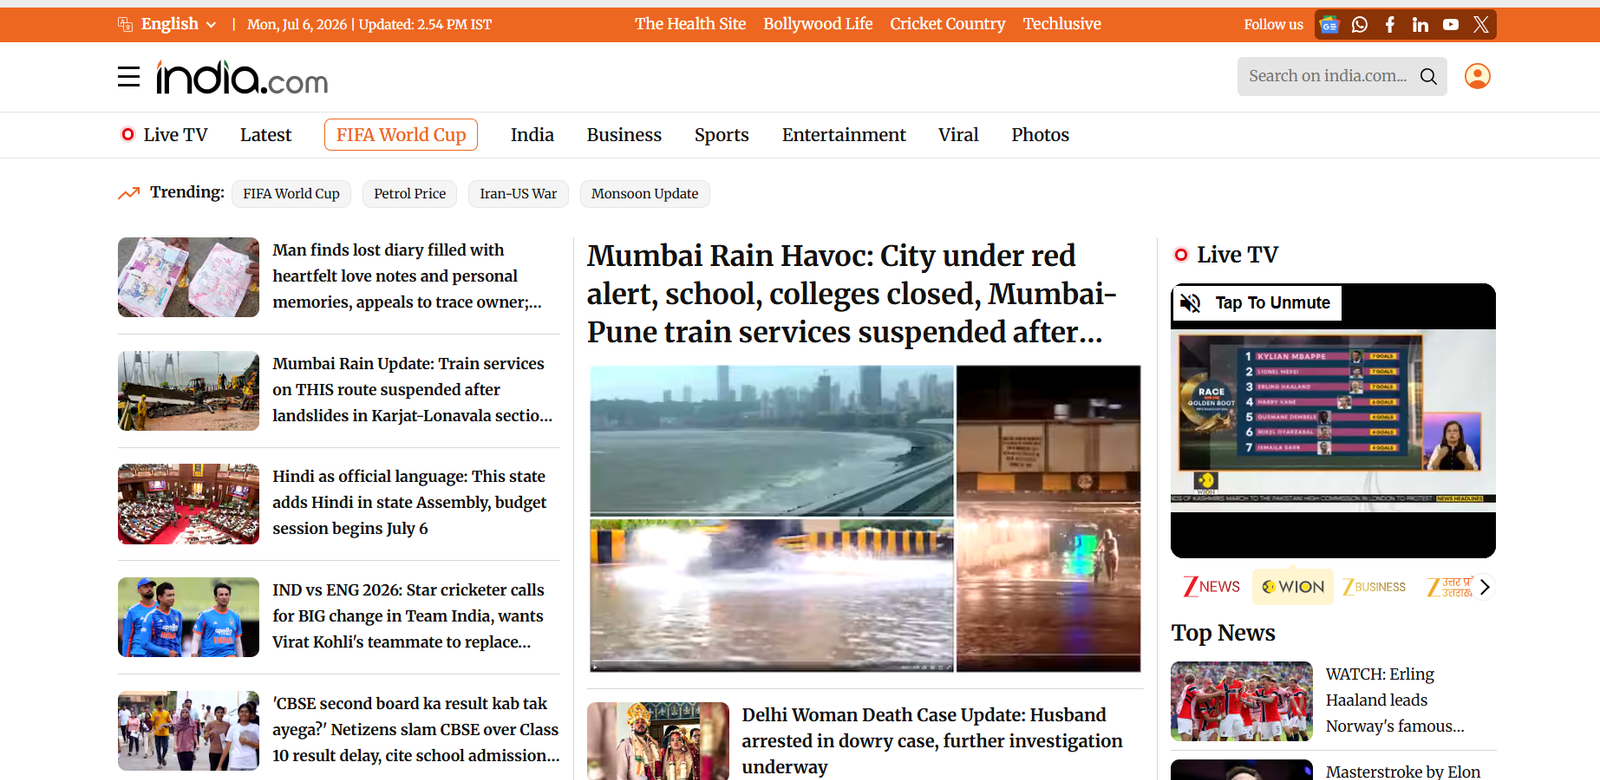Open CBSE second board result story
Image resolution: width=1600 pixels, height=780 pixels.
pos(416,730)
